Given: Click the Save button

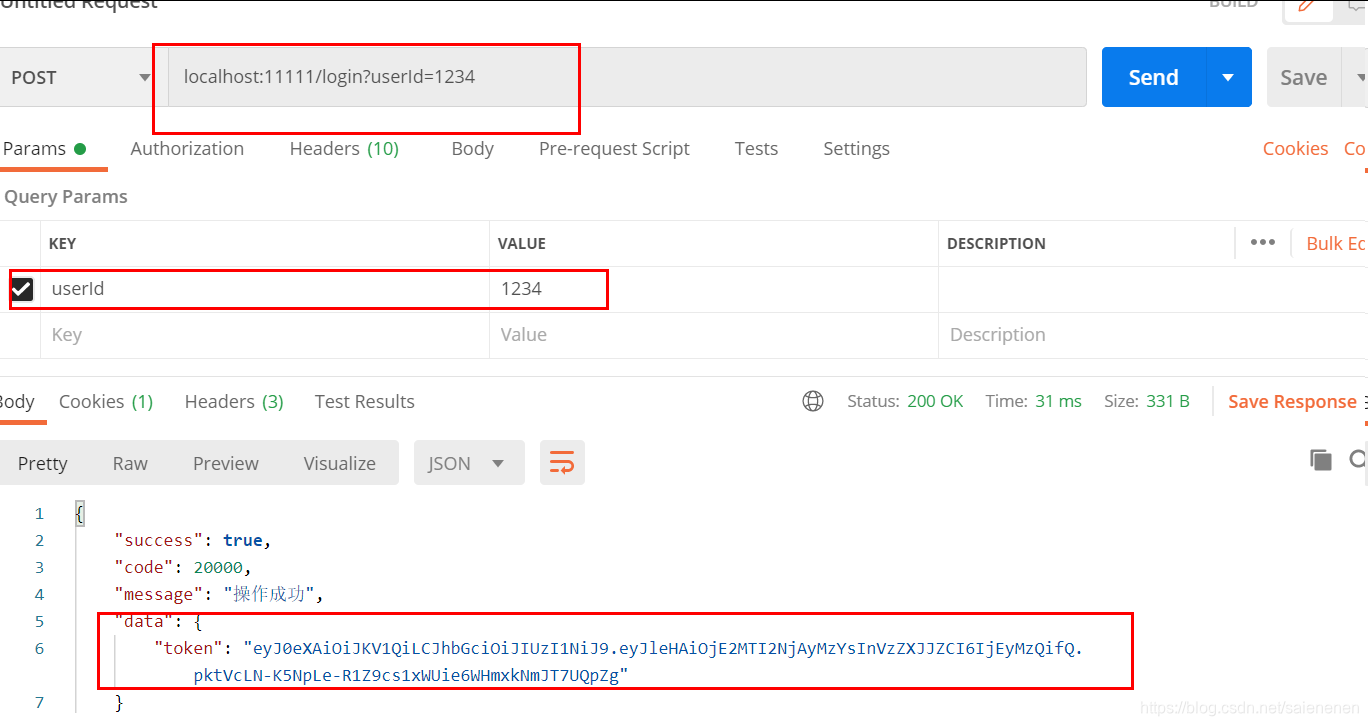Looking at the screenshot, I should [1304, 77].
